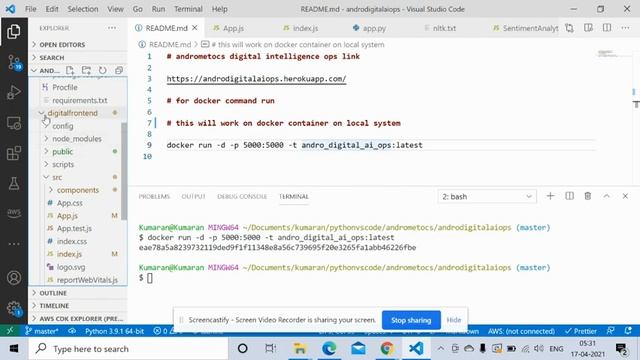Open the File menu

pos(31,9)
